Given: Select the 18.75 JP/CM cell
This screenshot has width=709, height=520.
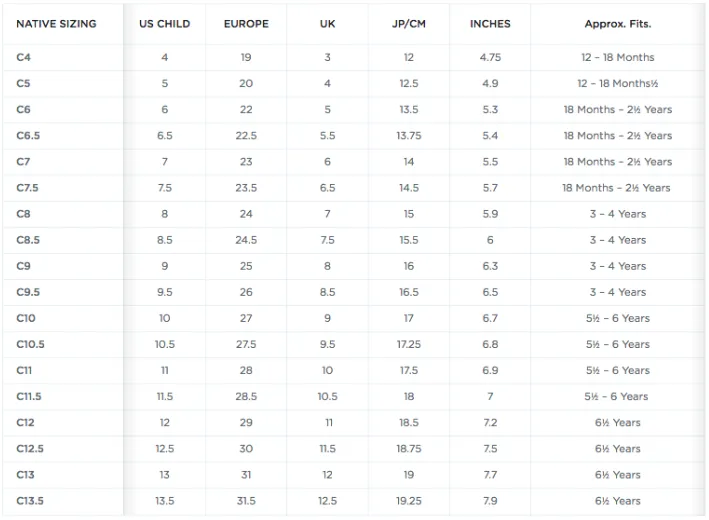Looking at the screenshot, I should click(x=409, y=449).
